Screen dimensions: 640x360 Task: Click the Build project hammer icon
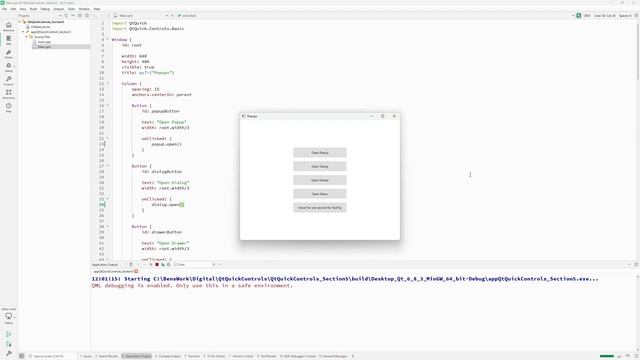[x=9, y=353]
